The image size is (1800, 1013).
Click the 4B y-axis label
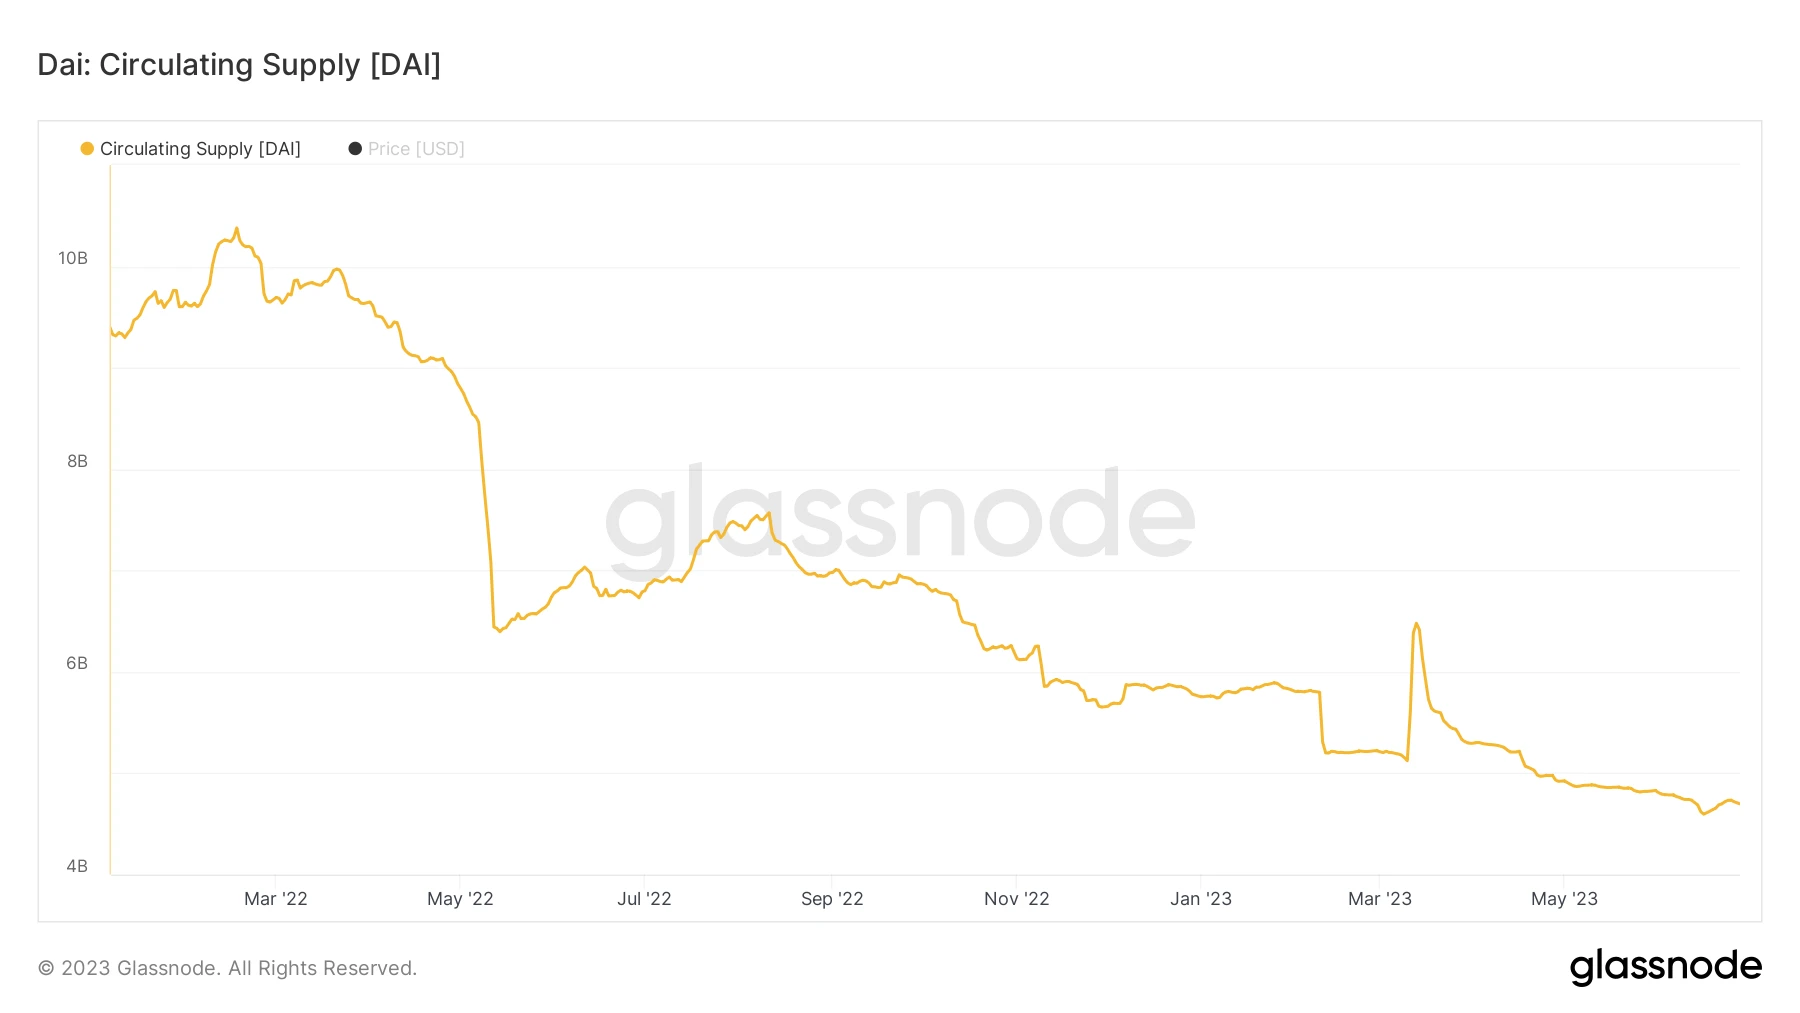[x=77, y=866]
